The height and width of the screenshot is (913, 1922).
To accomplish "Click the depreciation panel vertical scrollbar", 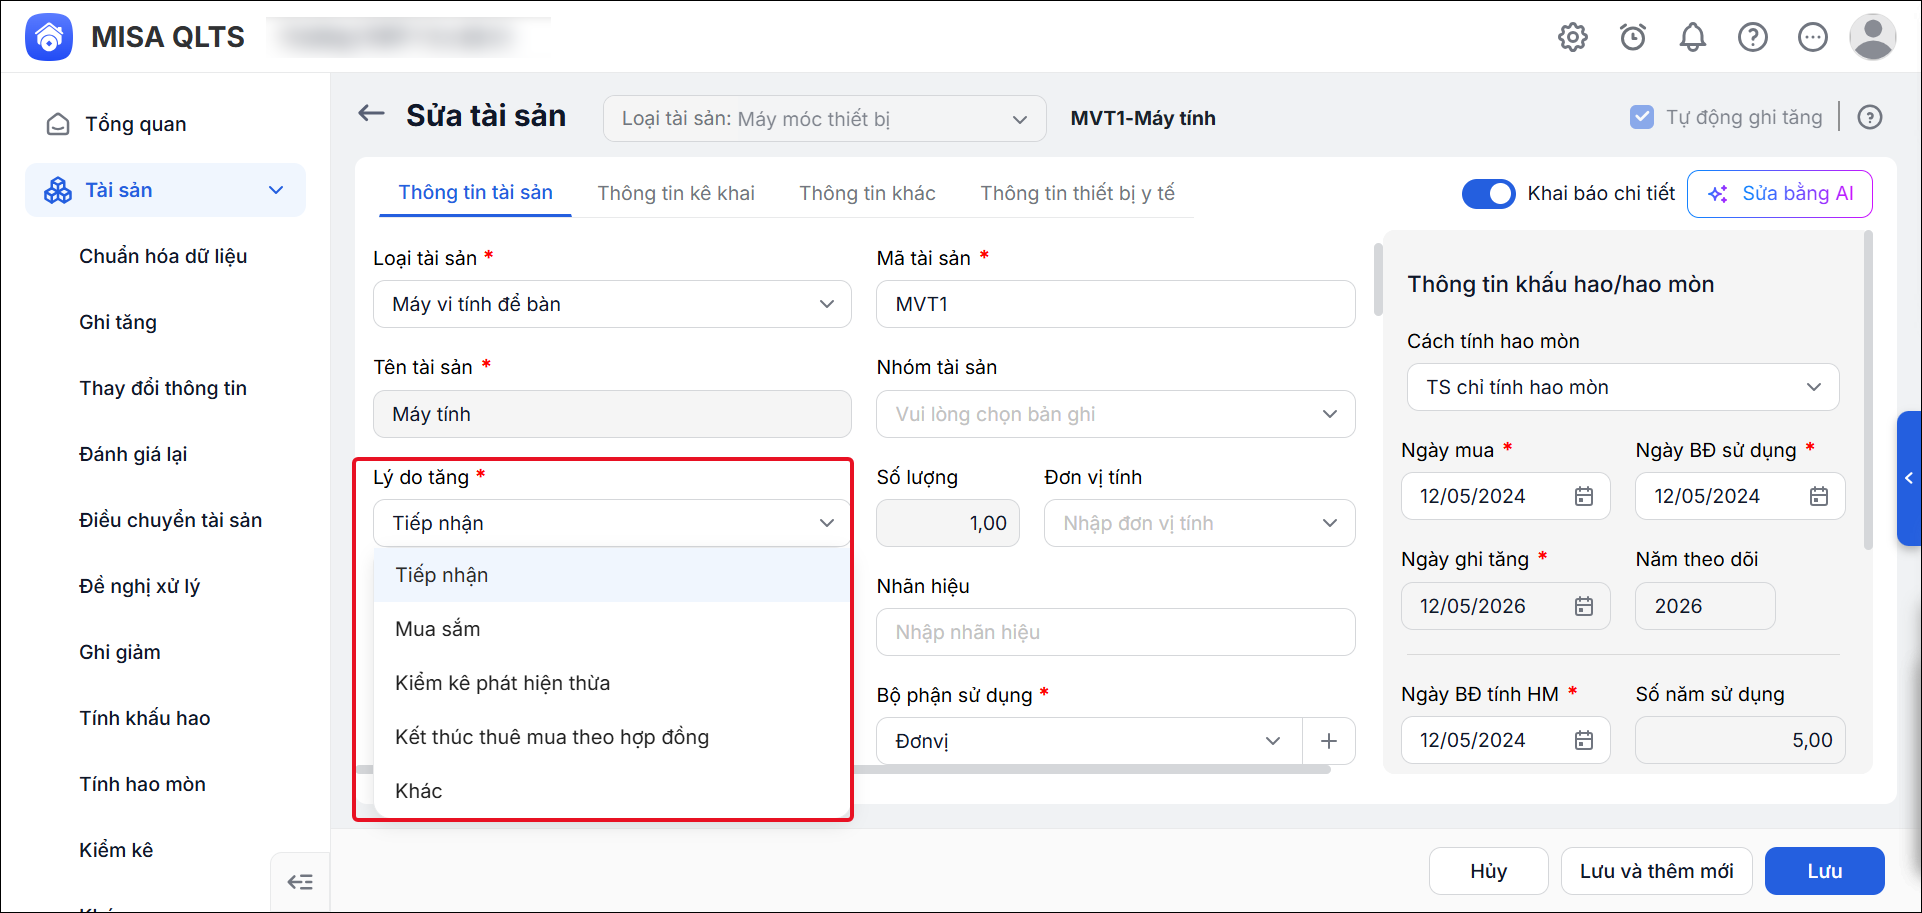I will click(x=1867, y=391).
